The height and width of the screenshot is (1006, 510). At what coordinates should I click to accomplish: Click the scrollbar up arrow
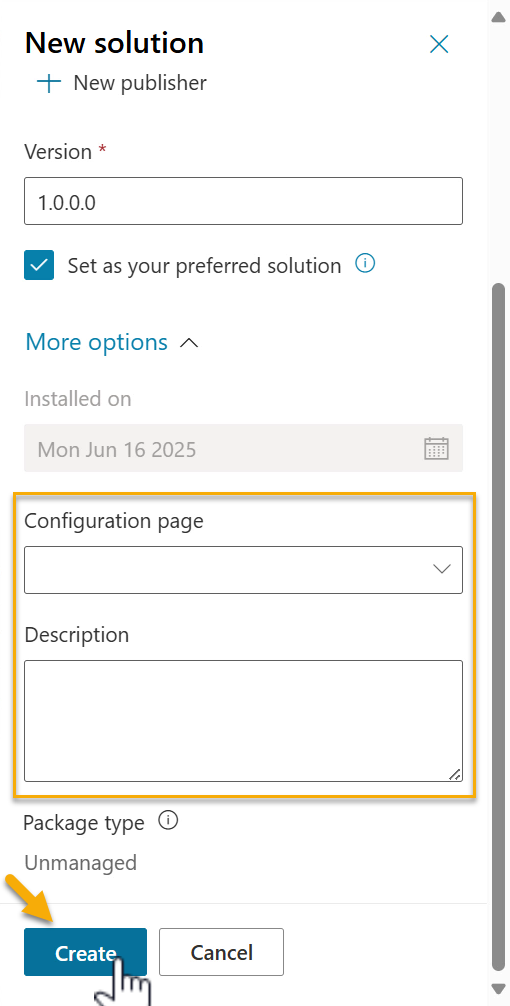tap(498, 17)
